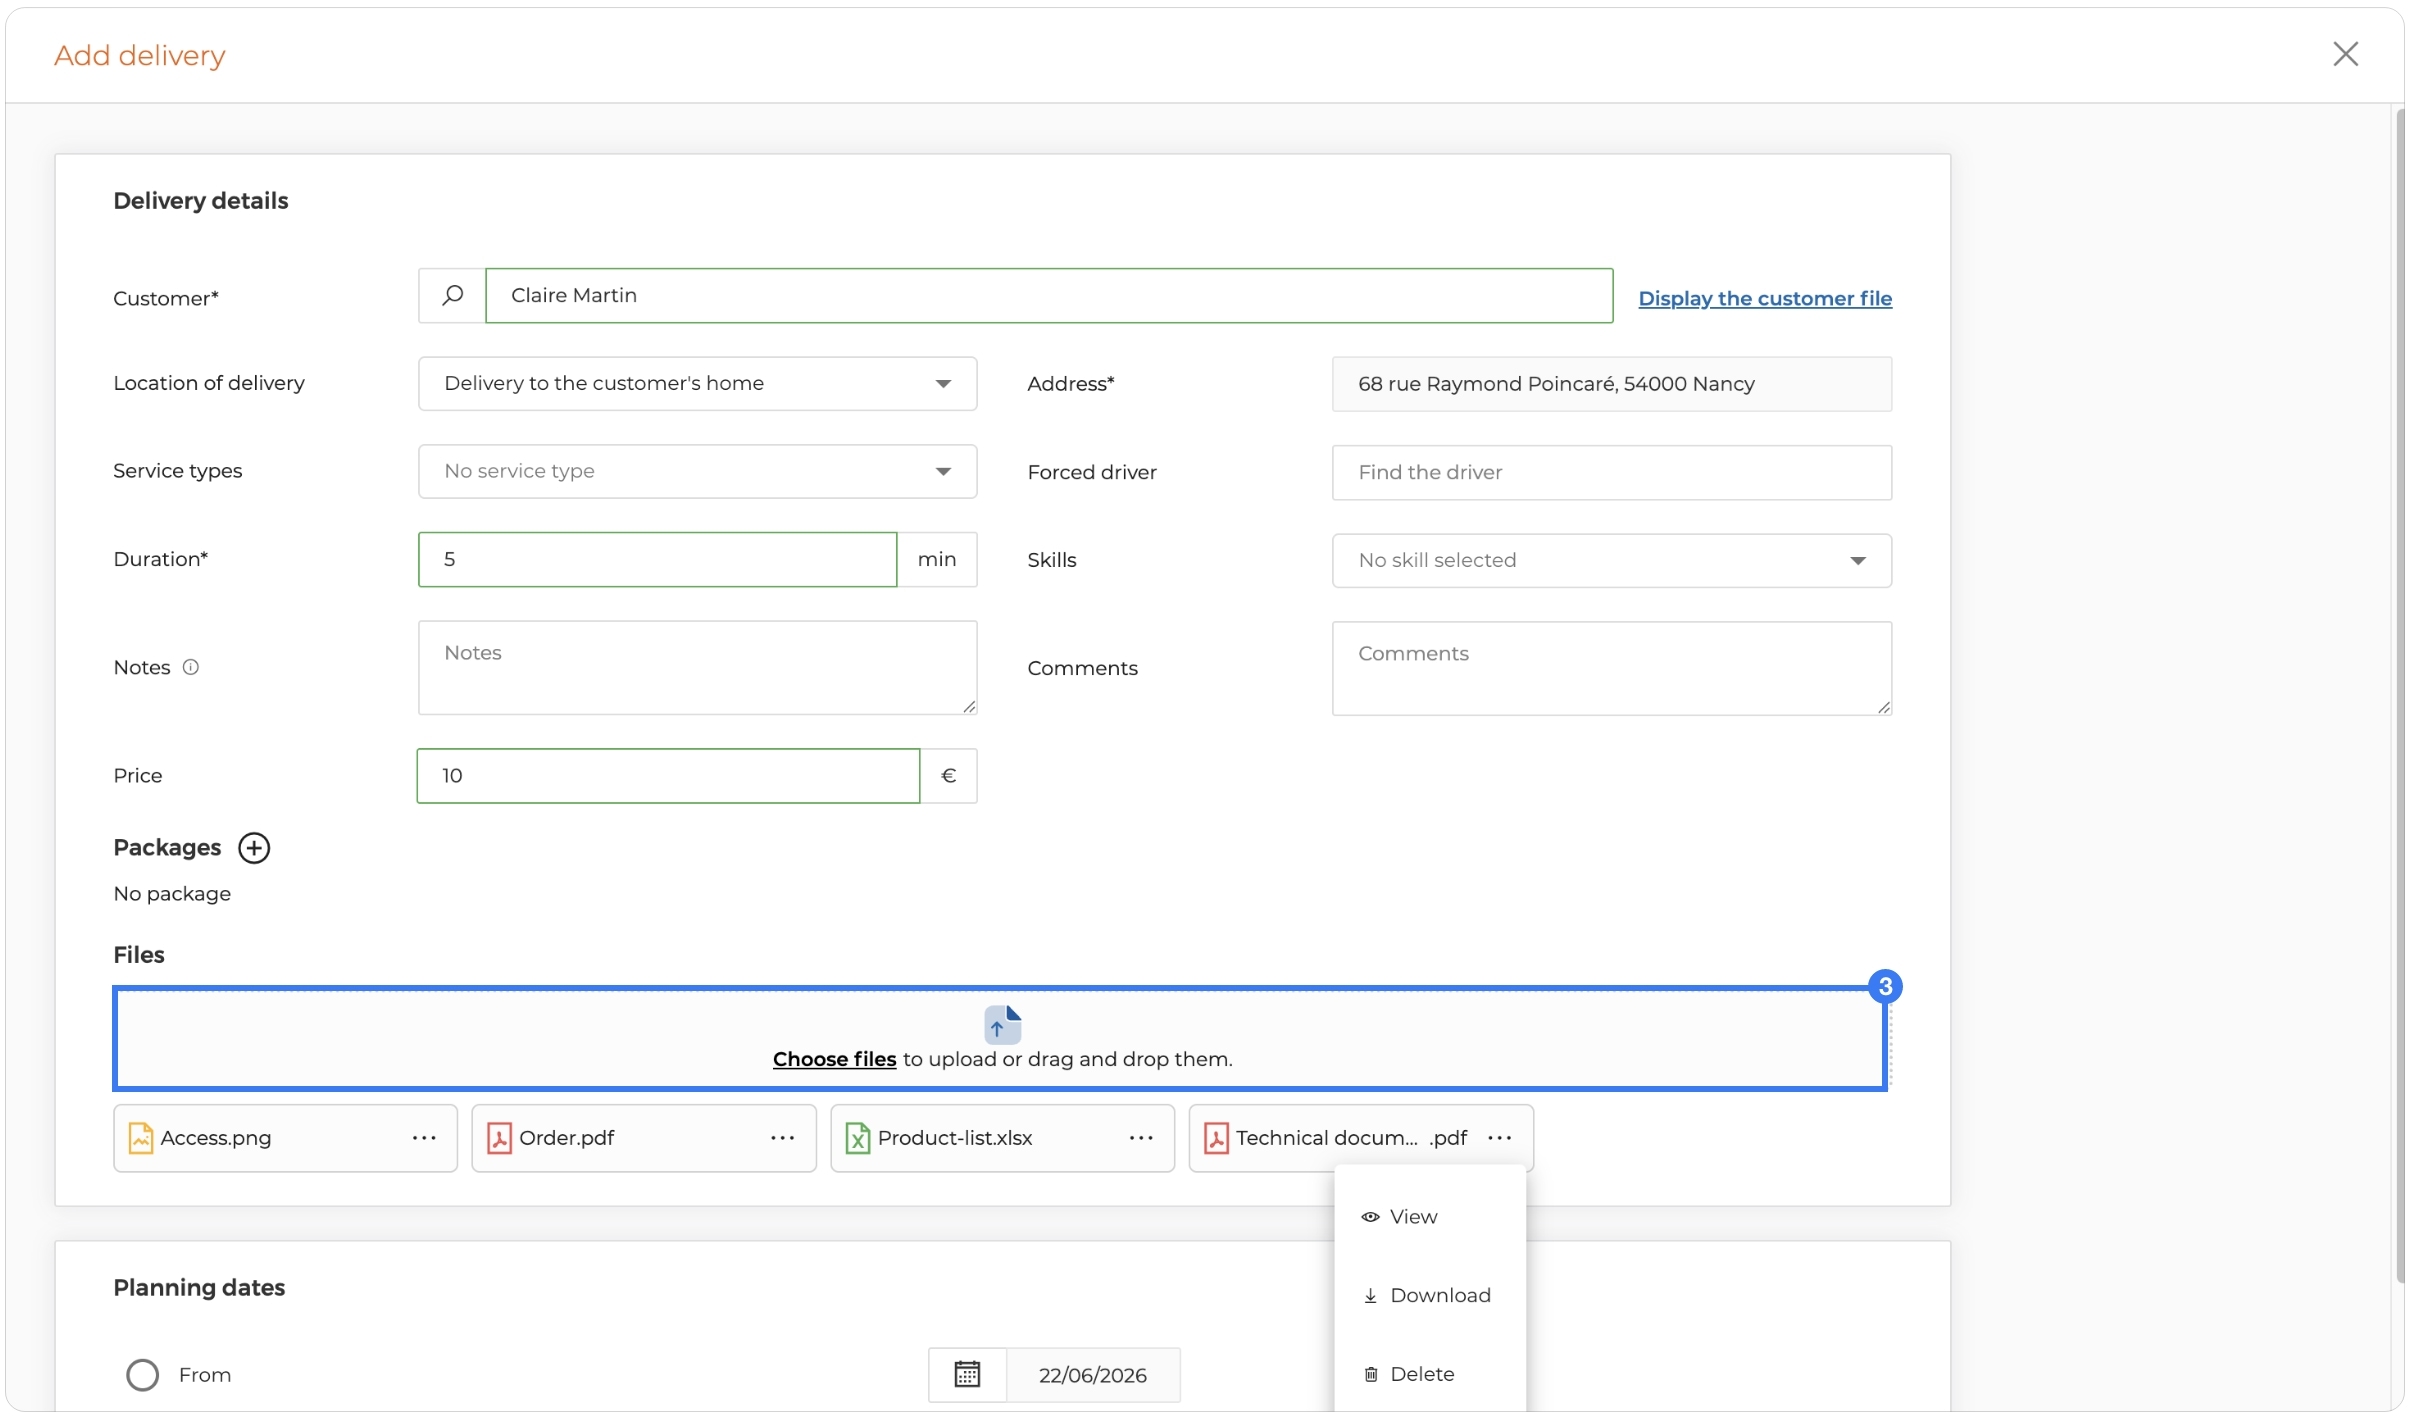Click the No package text
Screen dimensions: 2410x1421
pos(172,894)
